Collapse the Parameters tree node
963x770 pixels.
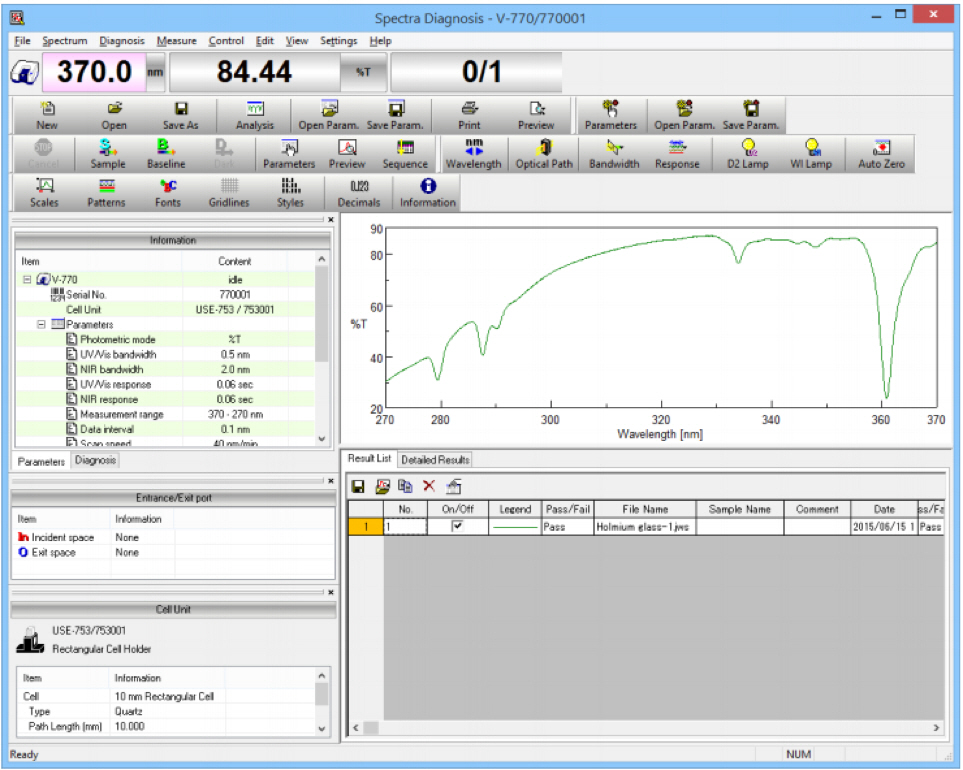pyautogui.click(x=42, y=325)
